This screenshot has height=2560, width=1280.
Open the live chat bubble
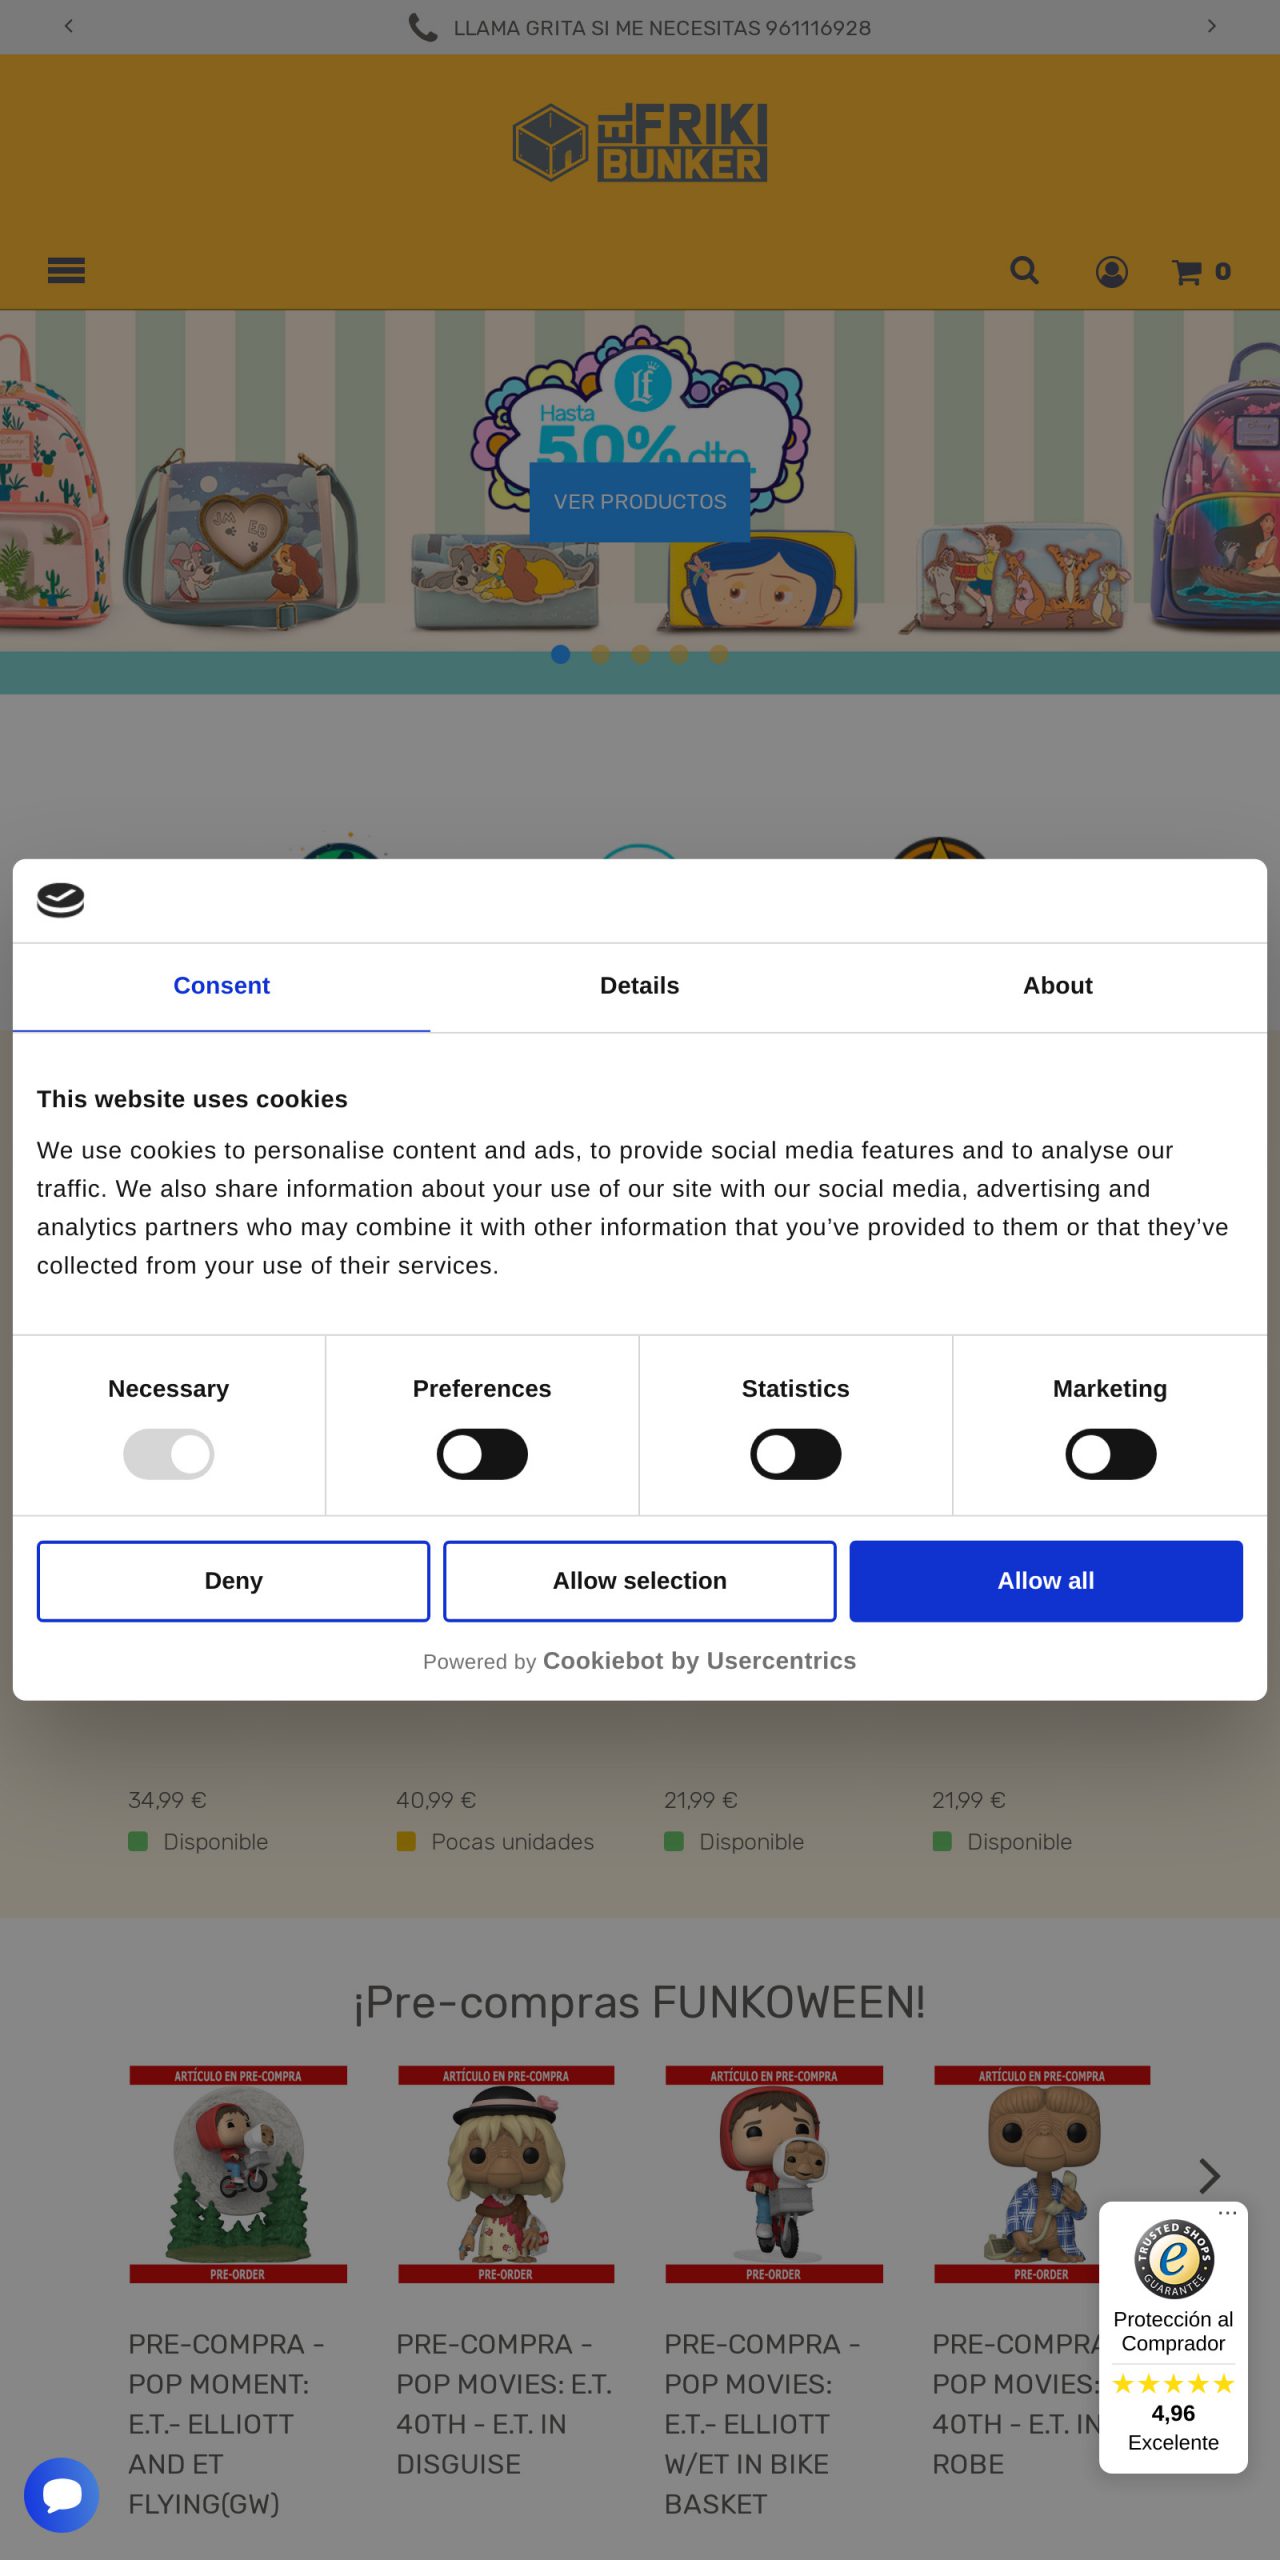(61, 2494)
